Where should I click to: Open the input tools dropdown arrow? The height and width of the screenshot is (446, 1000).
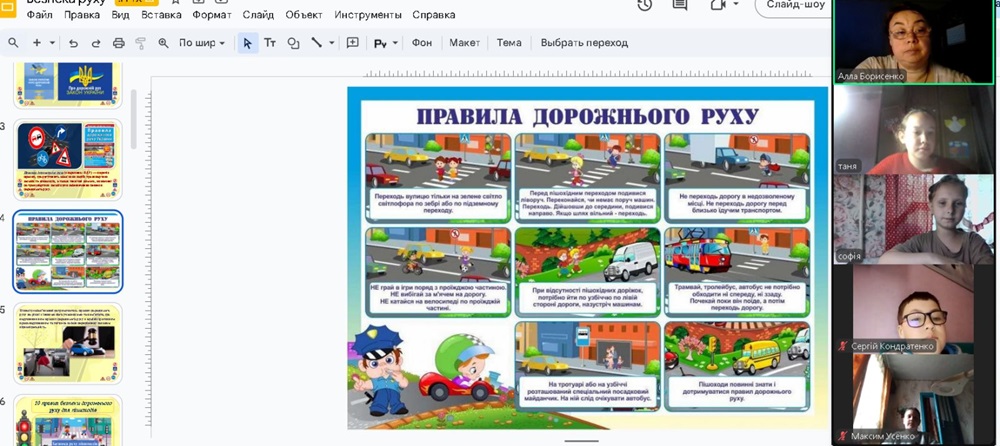(x=395, y=43)
